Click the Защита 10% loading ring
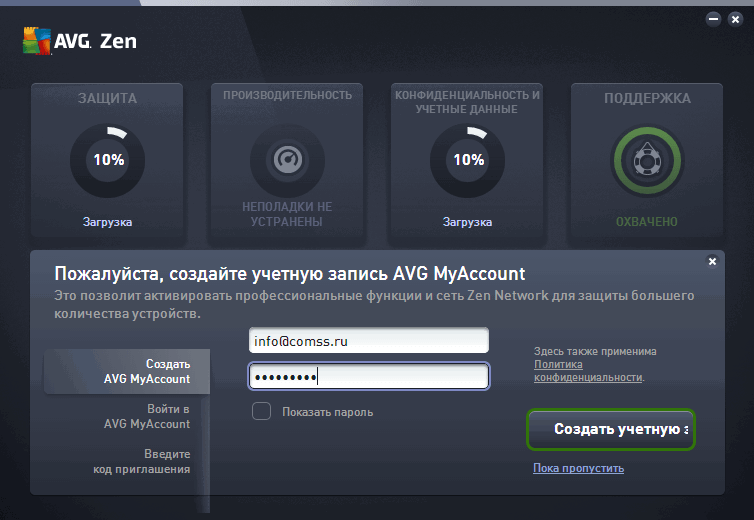This screenshot has height=520, width=754. [x=108, y=160]
